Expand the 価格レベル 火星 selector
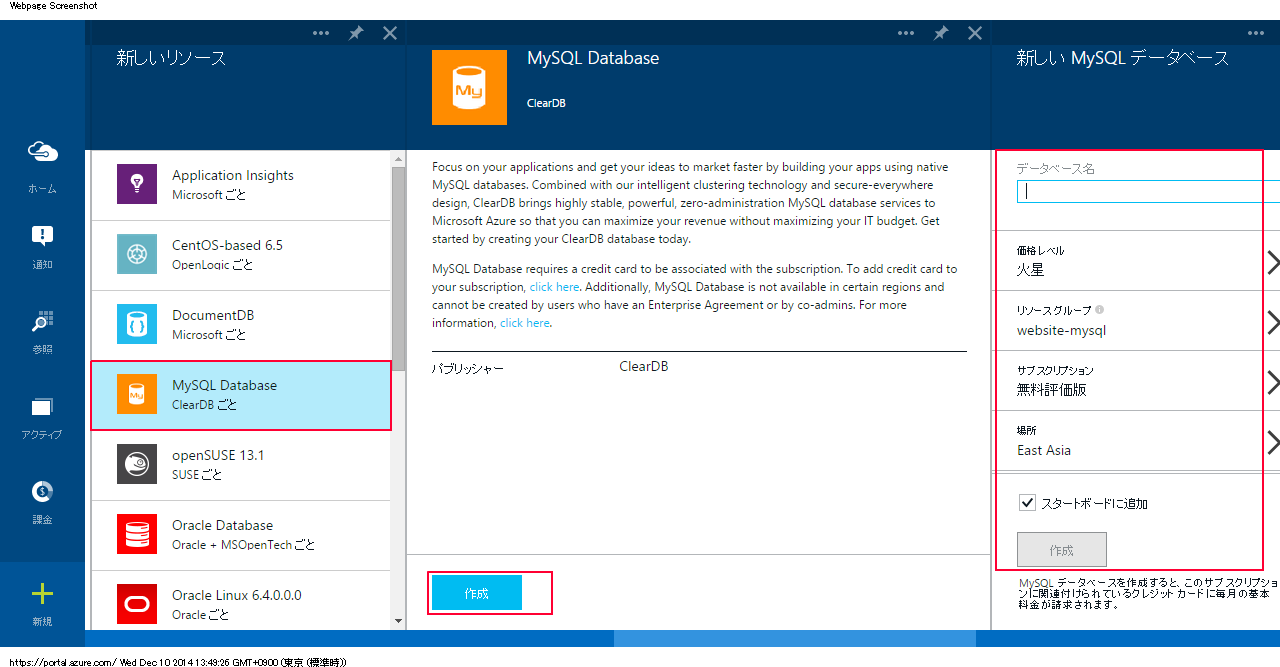The height and width of the screenshot is (667, 1280). point(1136,261)
